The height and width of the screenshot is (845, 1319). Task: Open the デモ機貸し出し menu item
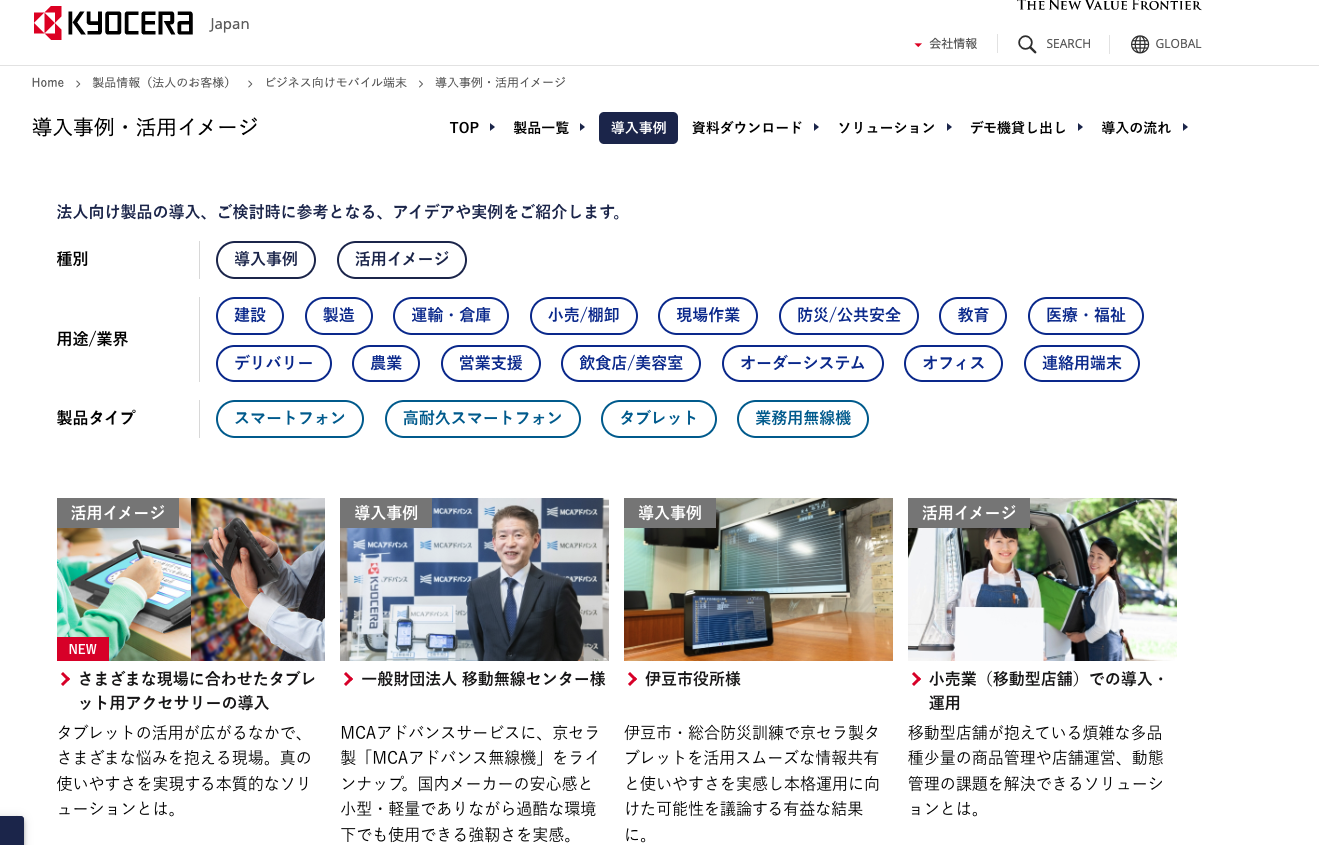[x=1017, y=128]
